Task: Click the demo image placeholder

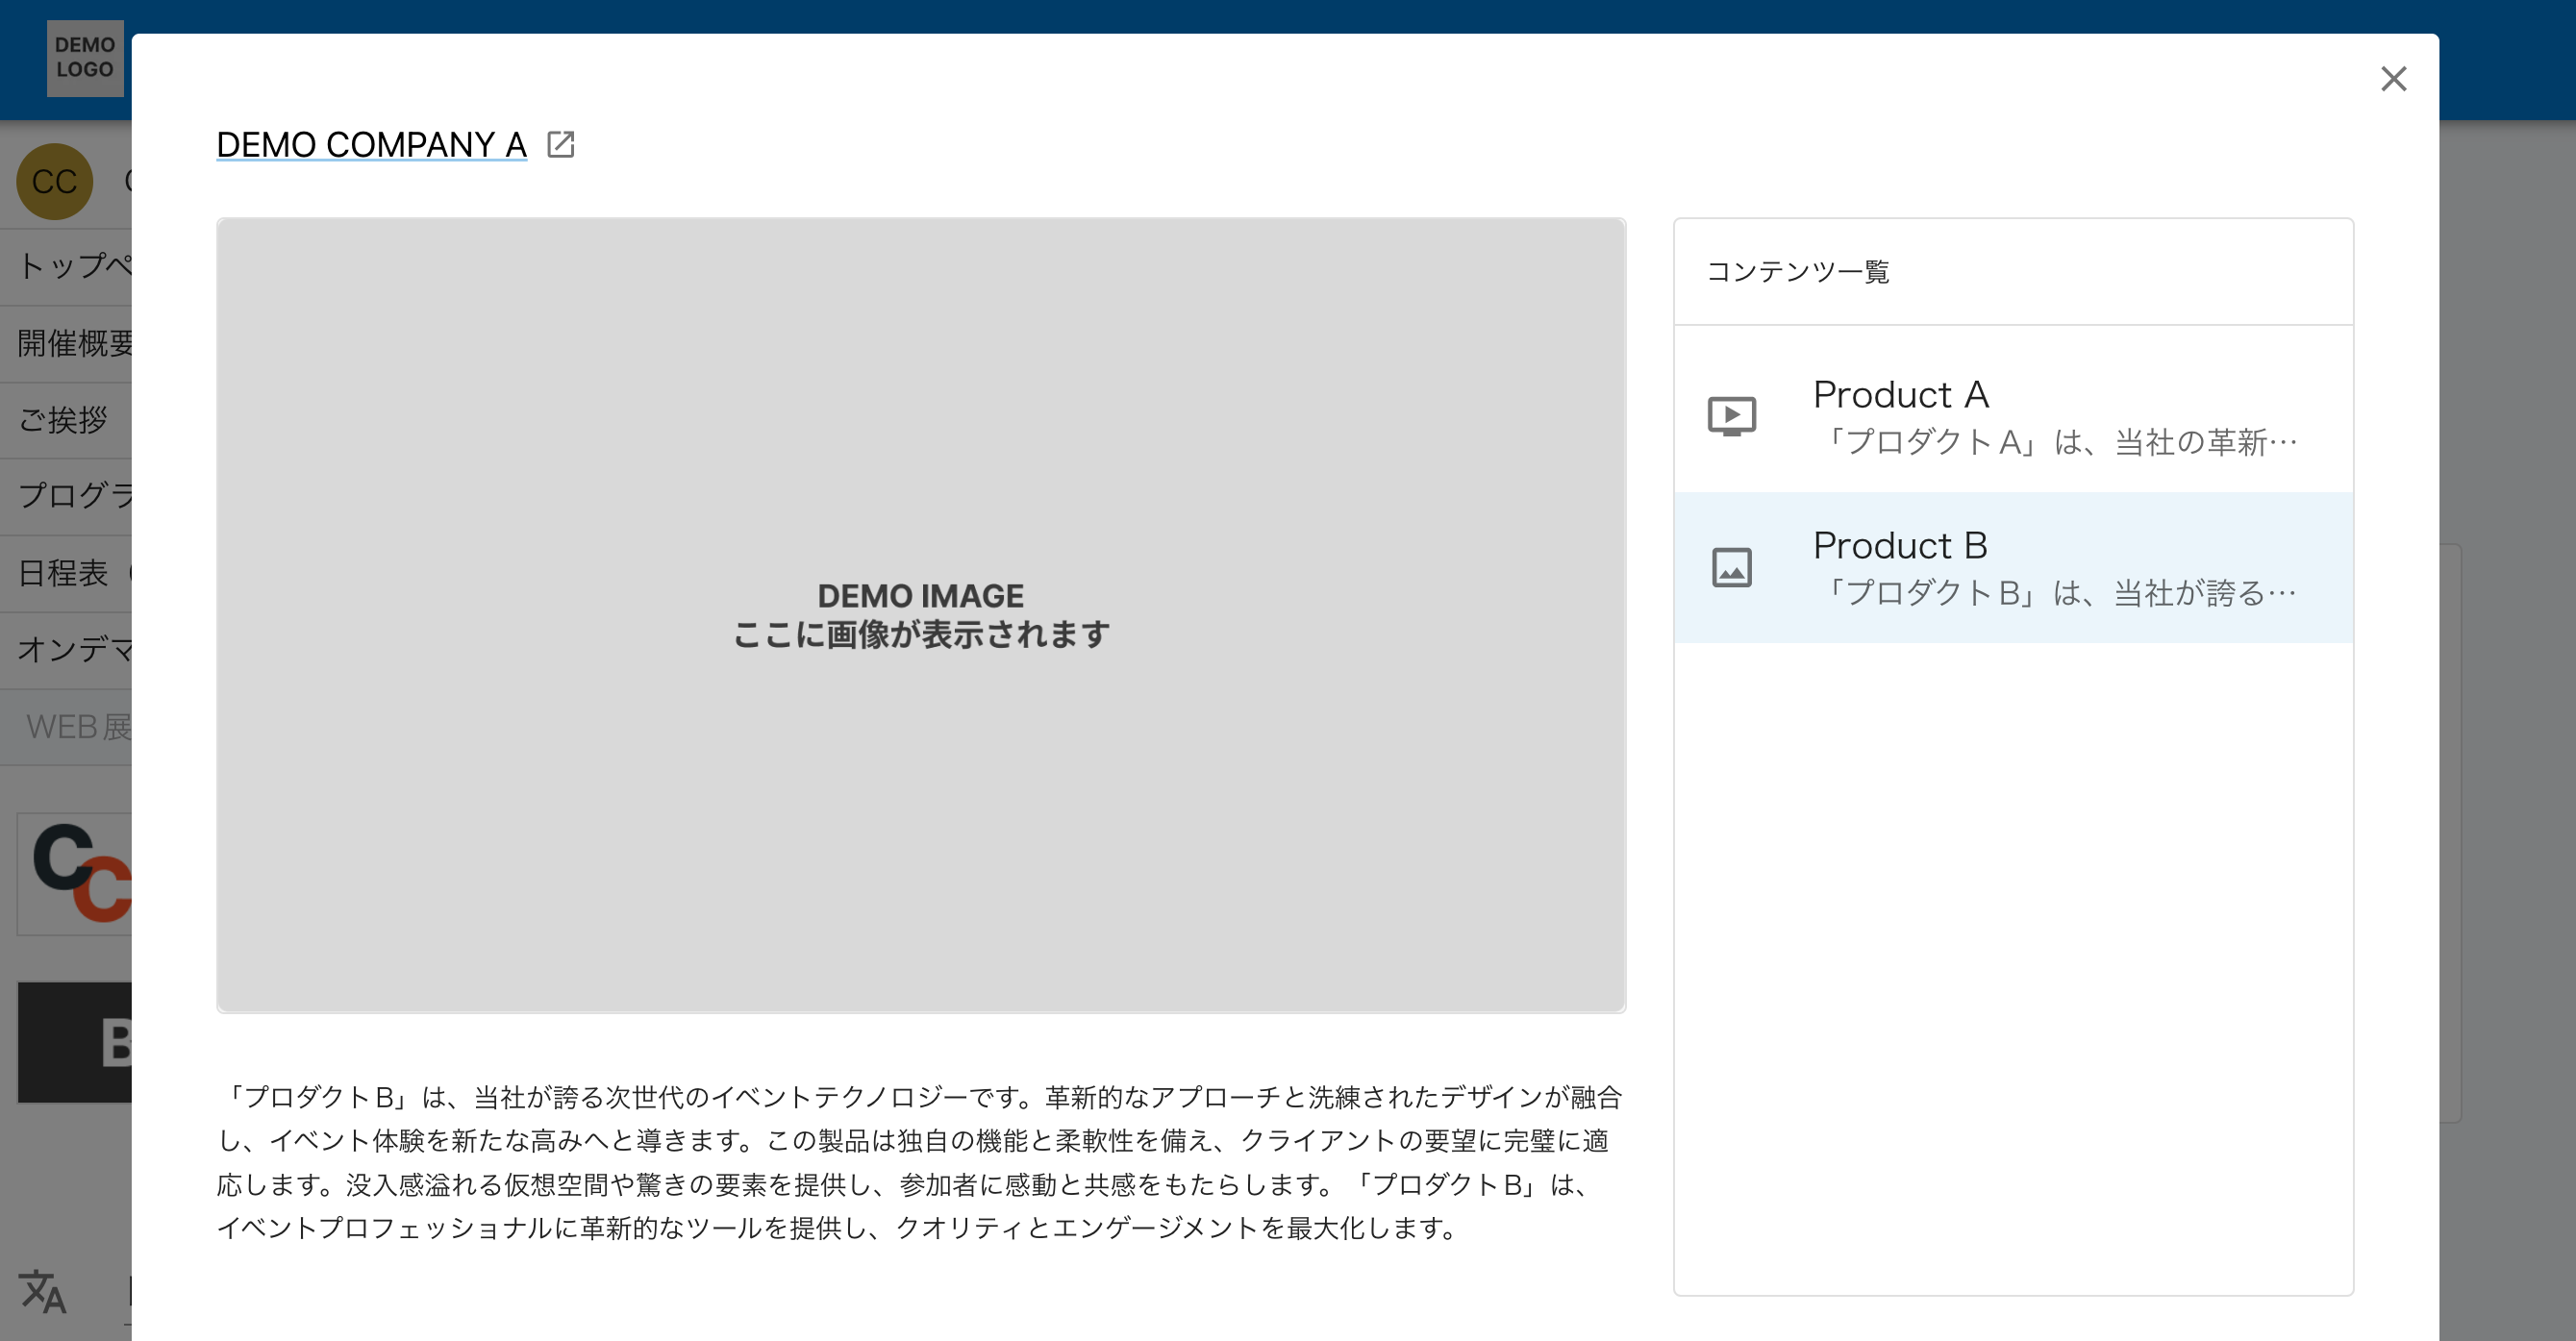Action: click(920, 615)
